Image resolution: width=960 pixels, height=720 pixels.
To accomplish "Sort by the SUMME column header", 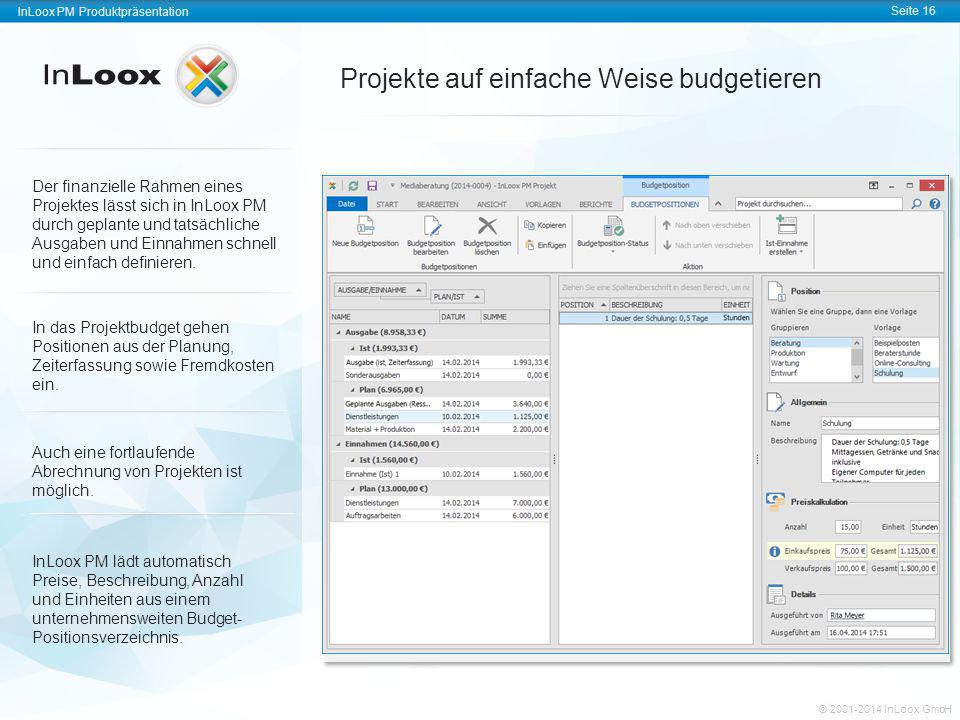I will coord(515,317).
